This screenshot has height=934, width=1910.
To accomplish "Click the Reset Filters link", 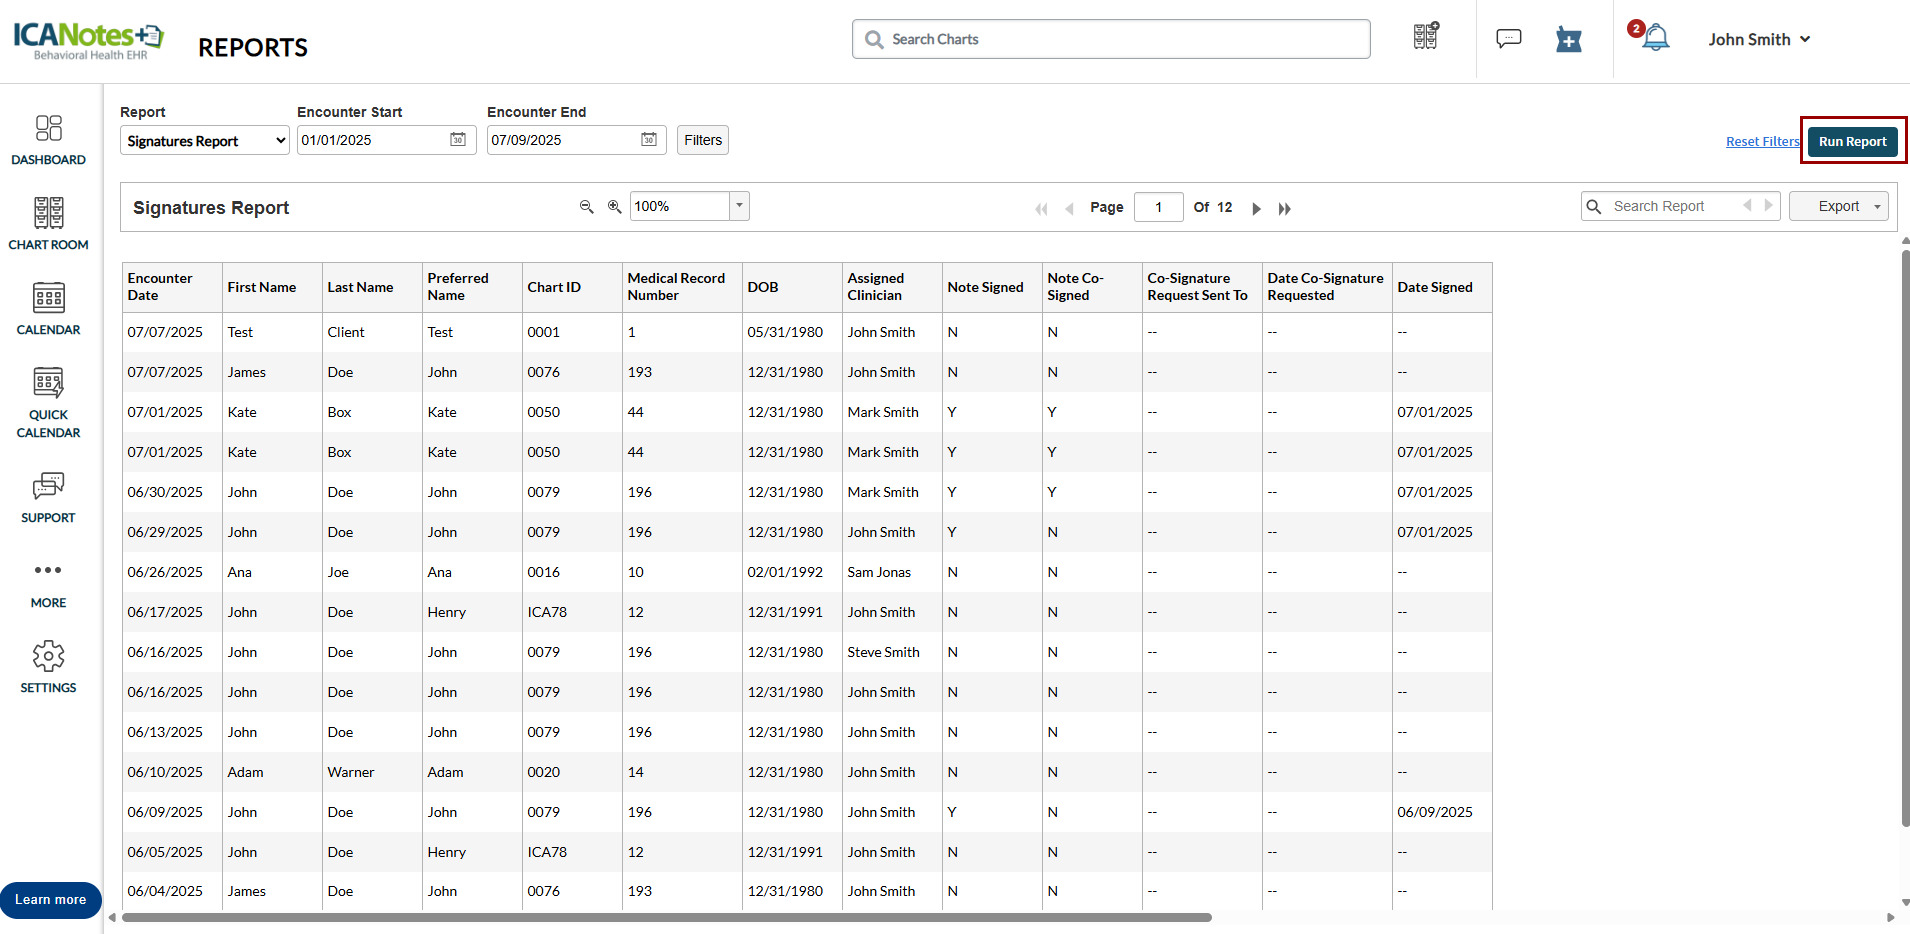I will tap(1762, 142).
